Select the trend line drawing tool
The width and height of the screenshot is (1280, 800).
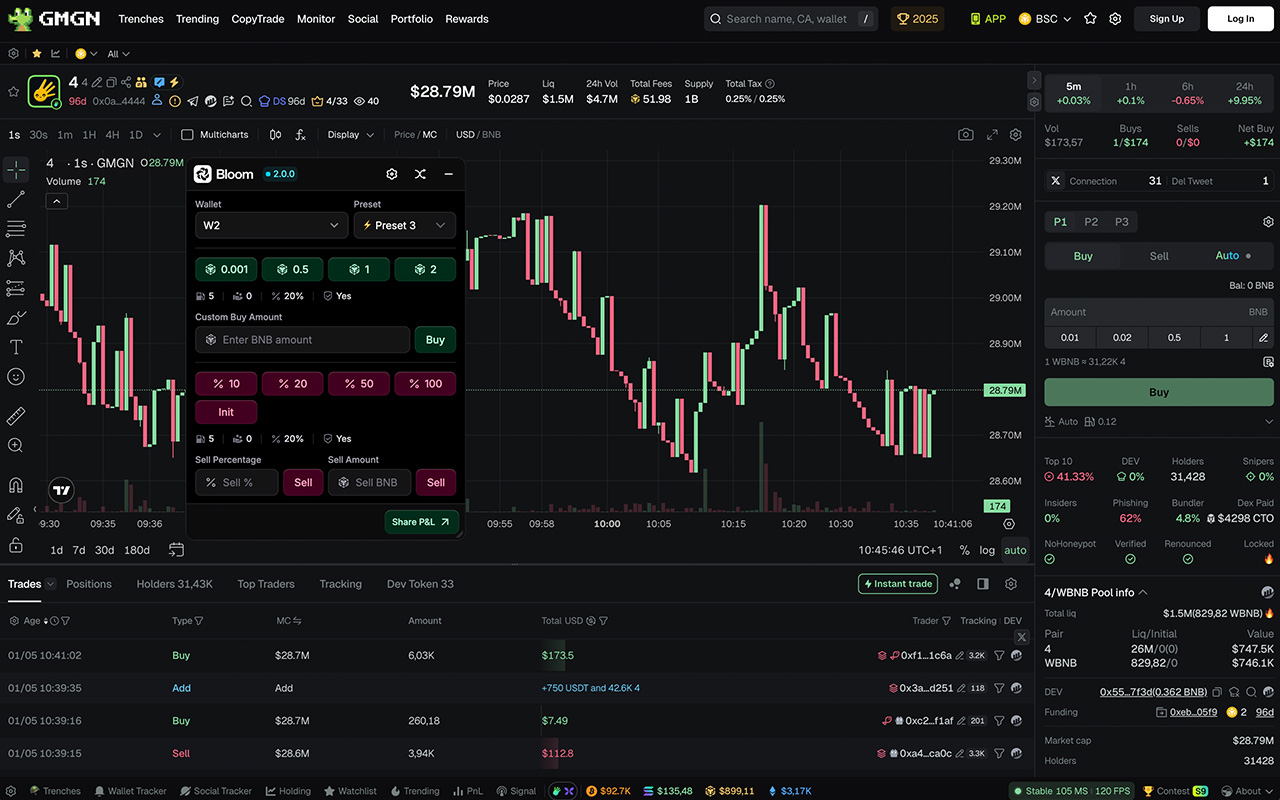[16, 200]
